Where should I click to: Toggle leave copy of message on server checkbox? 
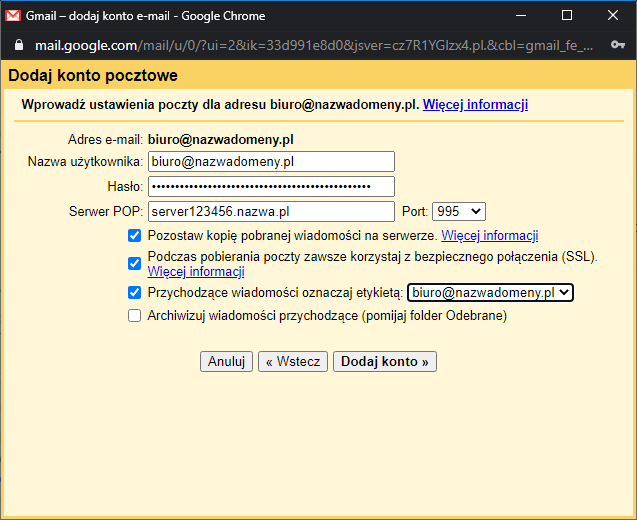[134, 236]
